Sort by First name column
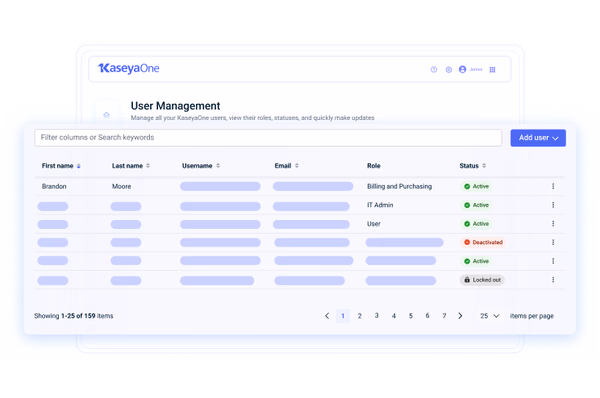600x398 pixels. point(78,166)
